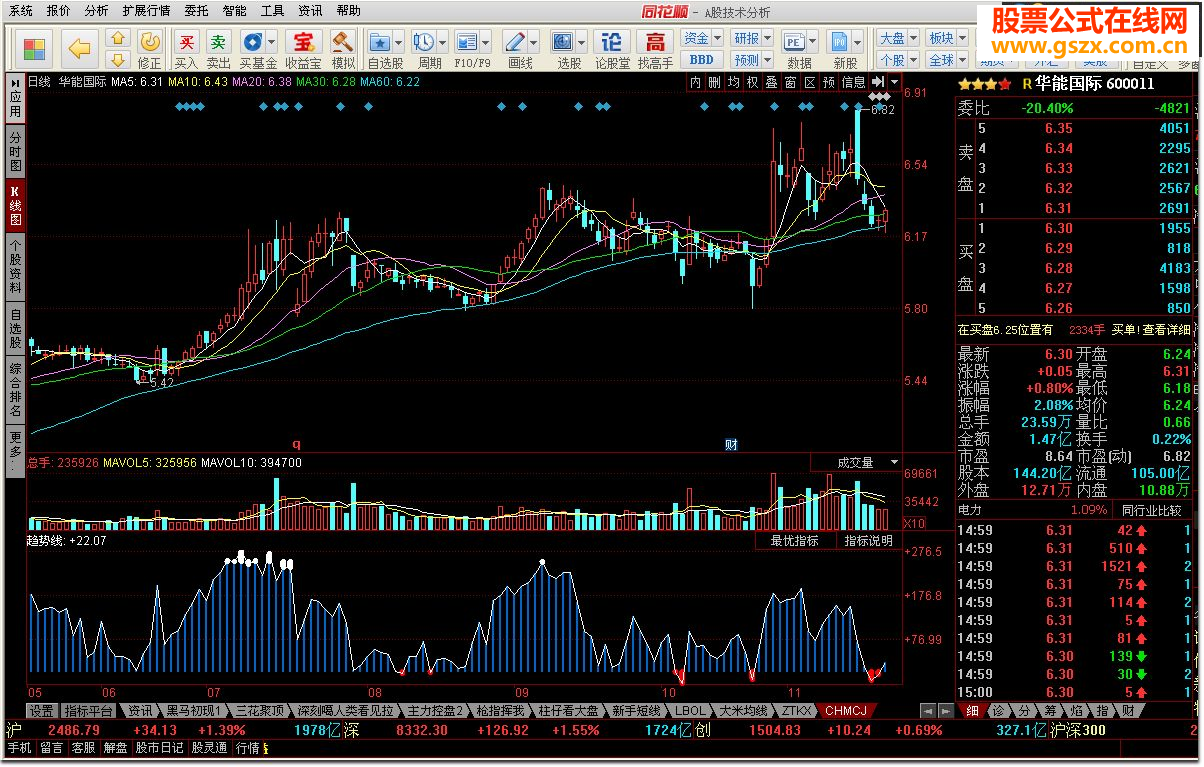
Task: Click the 留言 status bar item
Action: pos(52,747)
